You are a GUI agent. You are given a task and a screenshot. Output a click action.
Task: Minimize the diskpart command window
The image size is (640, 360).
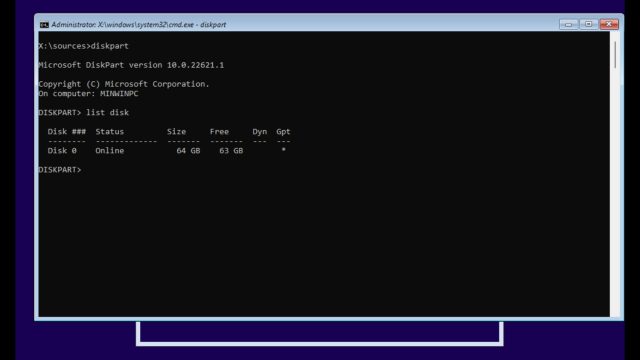(x=568, y=24)
